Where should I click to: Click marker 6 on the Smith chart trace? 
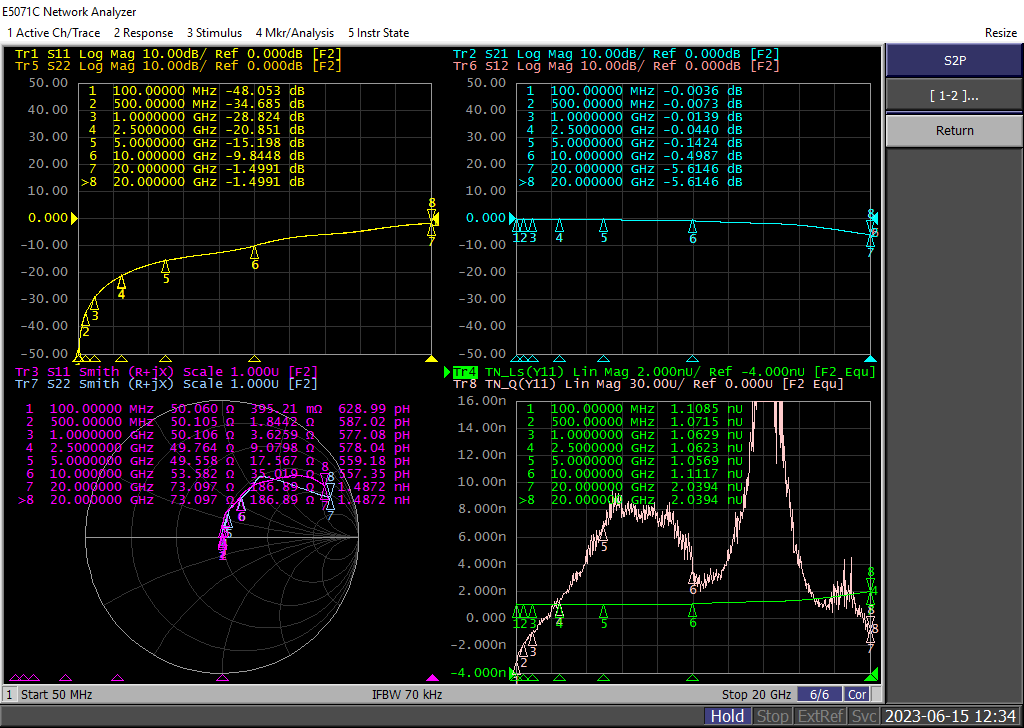pos(241,508)
